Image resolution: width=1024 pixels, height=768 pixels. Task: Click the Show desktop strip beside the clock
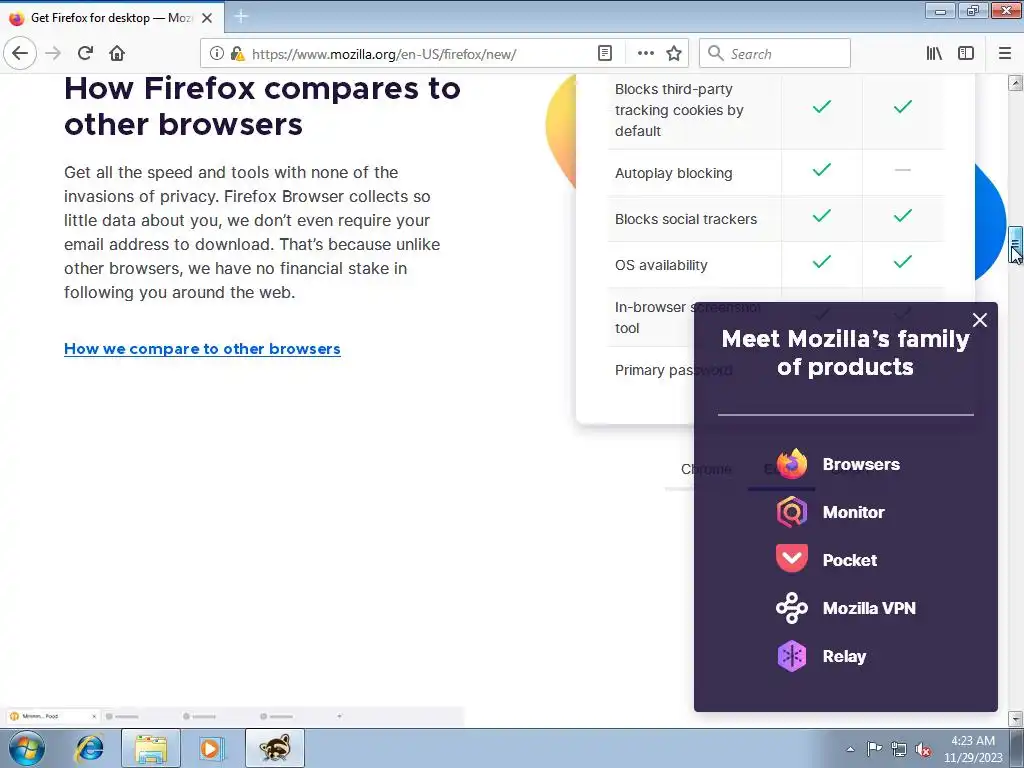tap(1017, 748)
